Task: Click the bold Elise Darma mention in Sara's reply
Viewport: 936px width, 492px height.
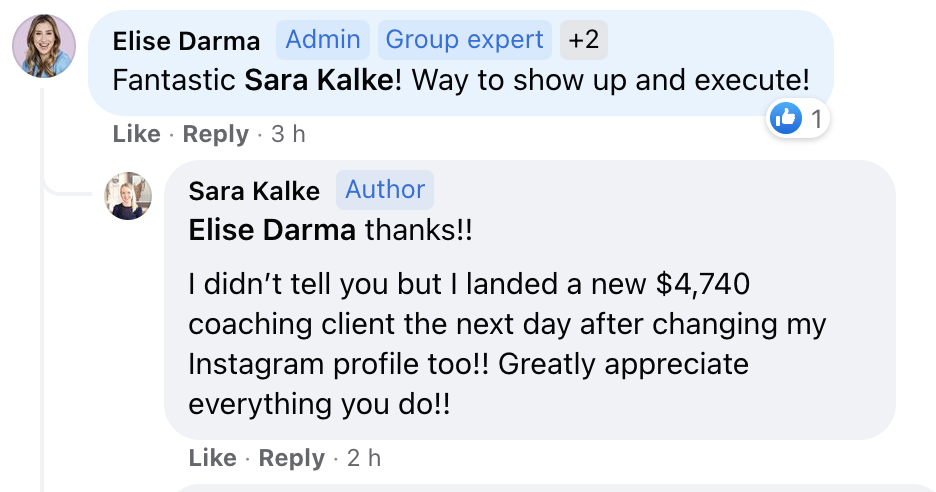Action: pyautogui.click(x=271, y=230)
